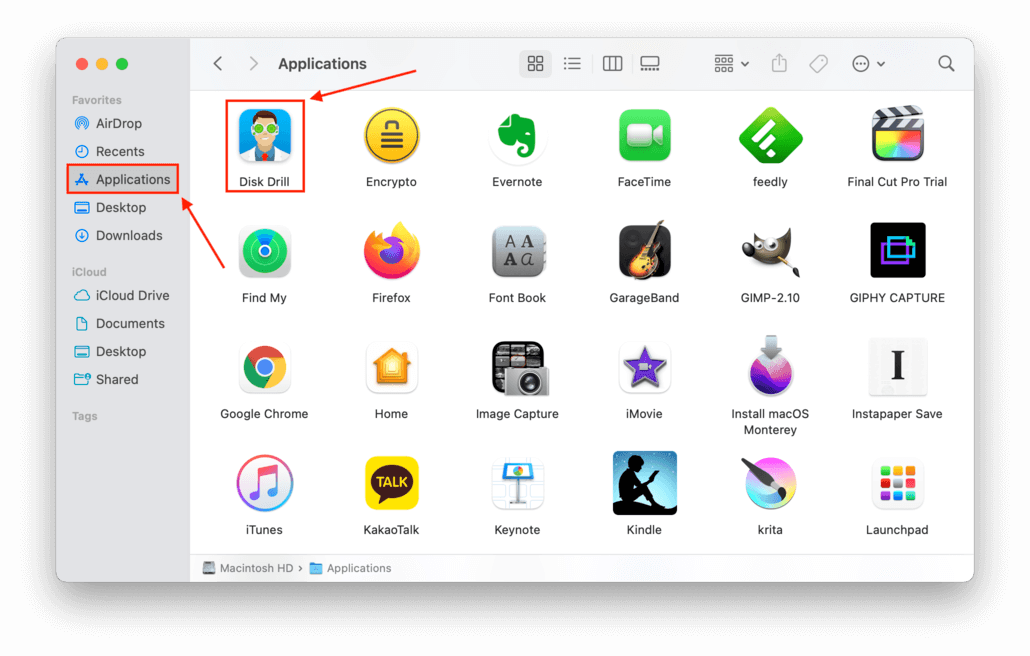Screen dimensions: 1030x656
Task: Open the Group By dropdown
Action: click(731, 64)
